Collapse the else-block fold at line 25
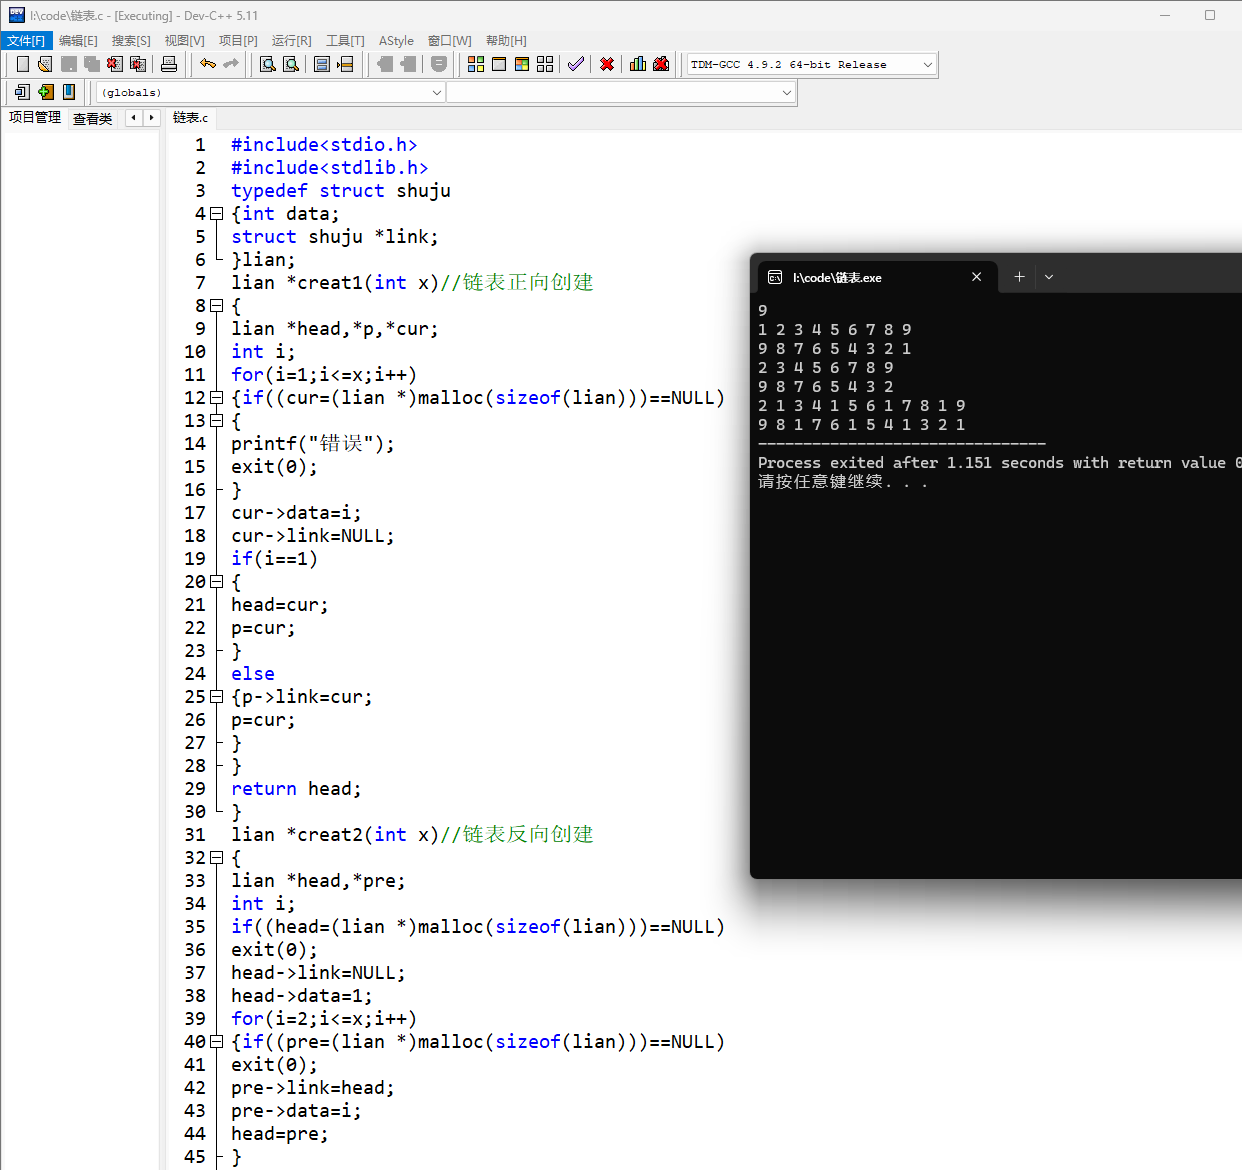The image size is (1242, 1170). [x=216, y=697]
